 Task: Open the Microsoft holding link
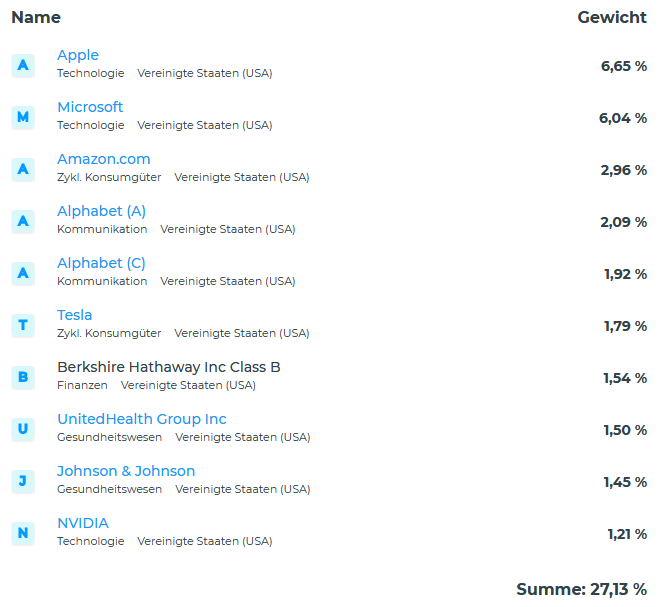click(90, 107)
